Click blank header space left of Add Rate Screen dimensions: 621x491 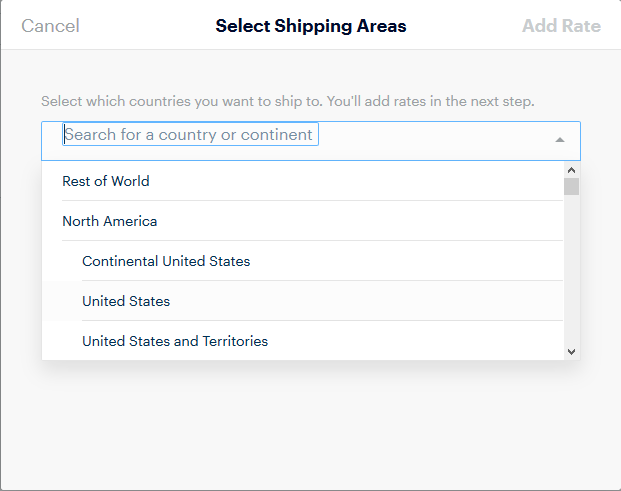[463, 26]
